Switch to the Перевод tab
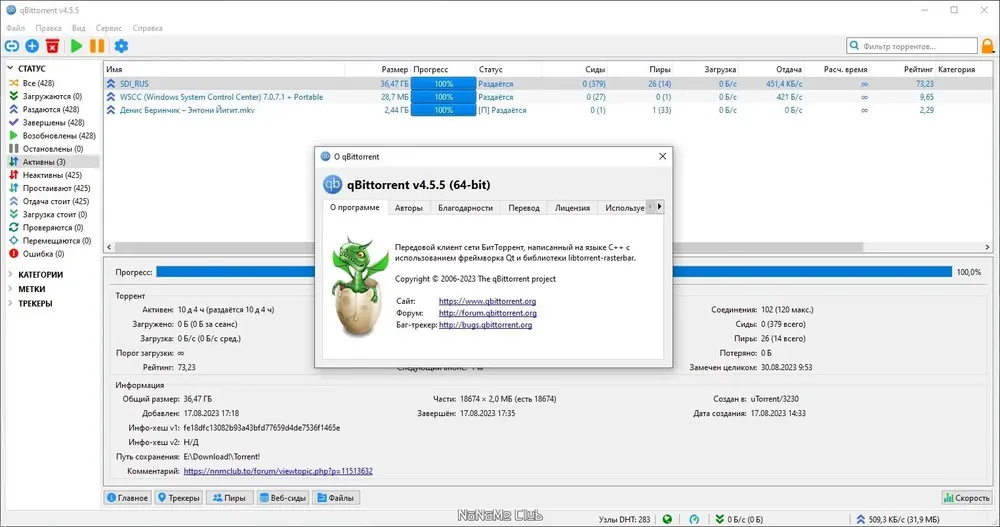This screenshot has width=1000, height=527. point(524,207)
